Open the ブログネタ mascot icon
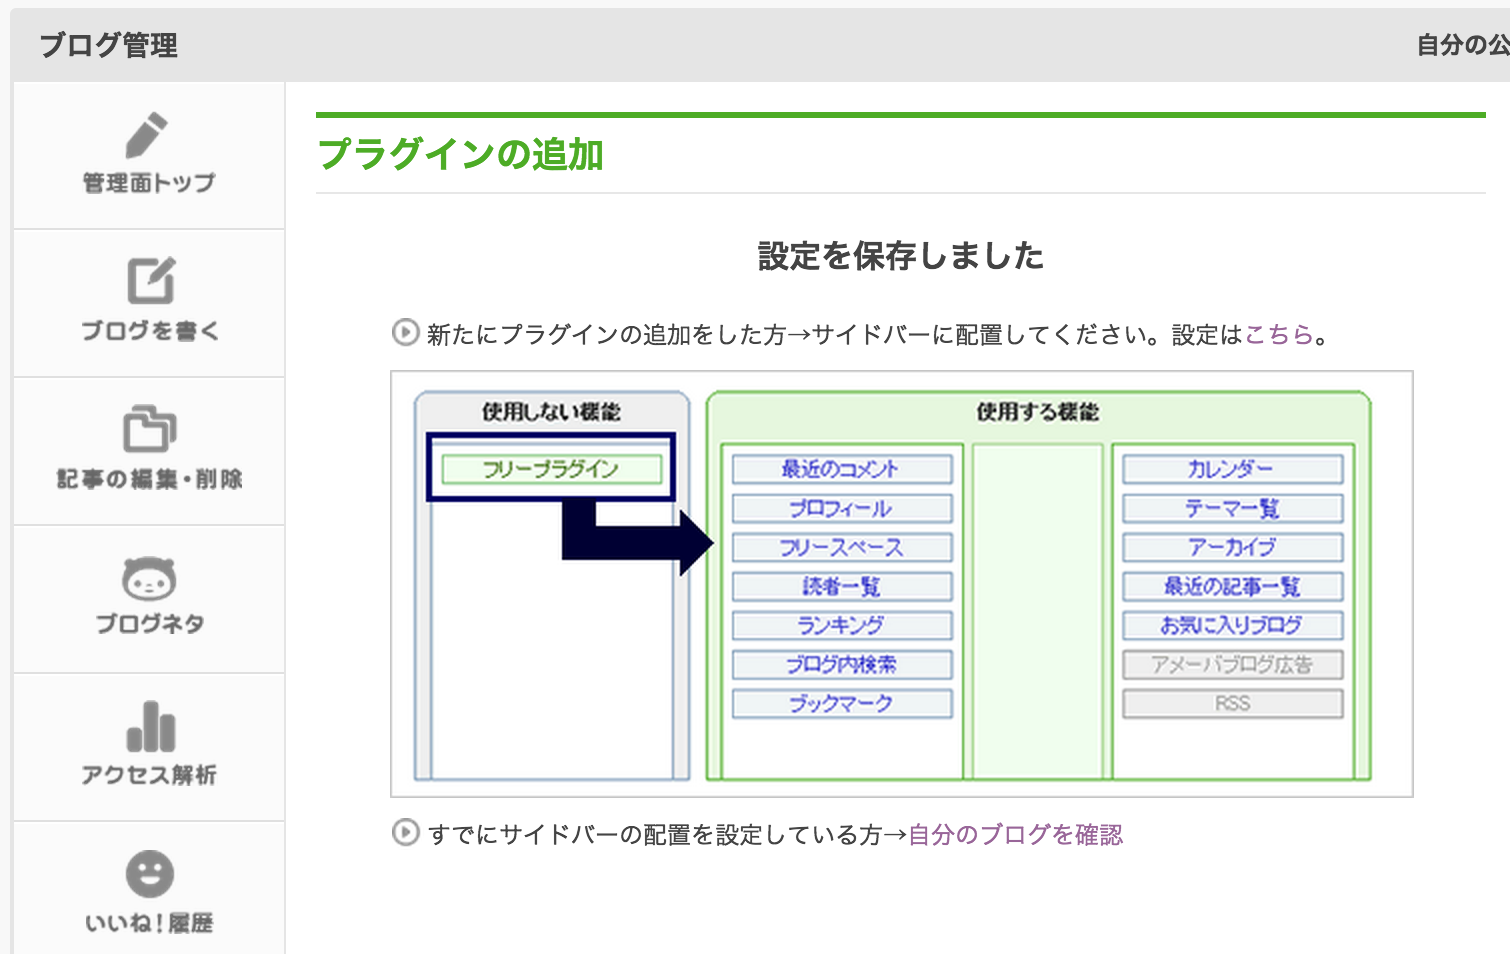 (x=149, y=578)
